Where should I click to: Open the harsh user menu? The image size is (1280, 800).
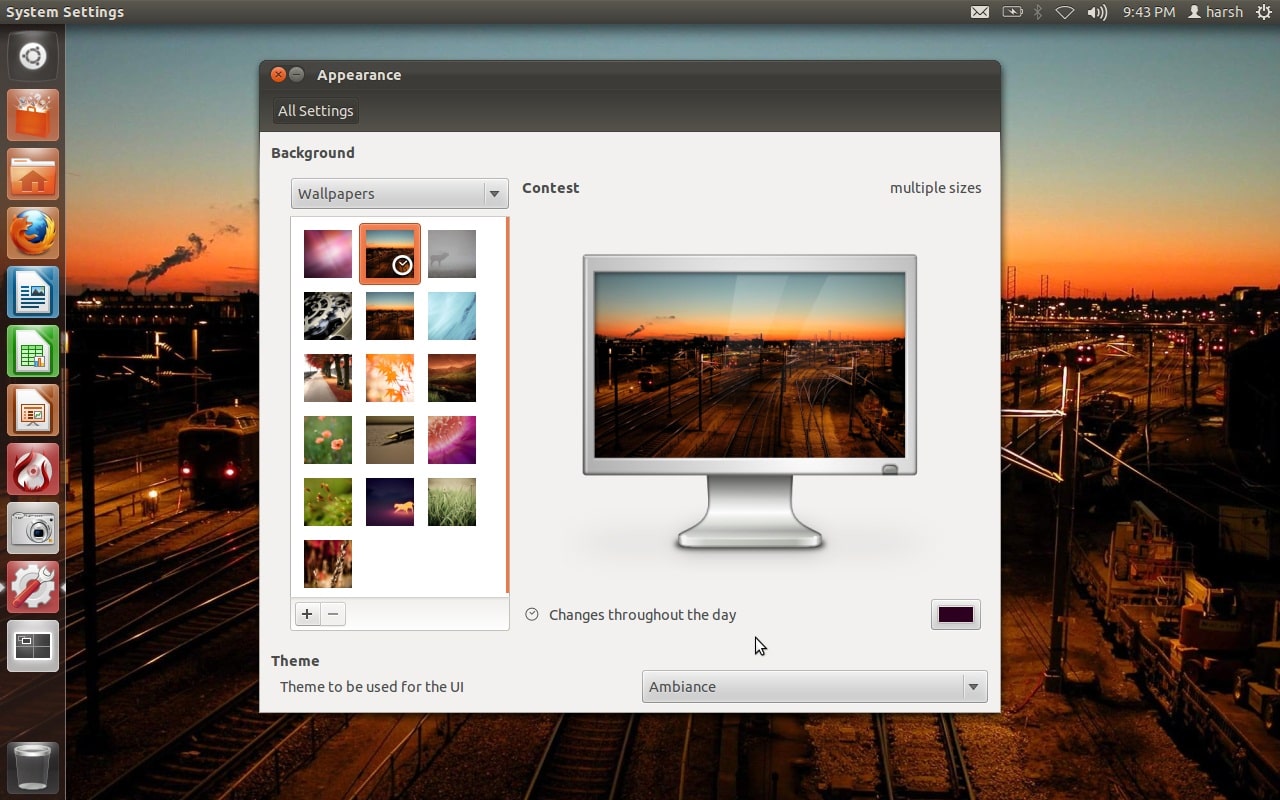point(1215,12)
